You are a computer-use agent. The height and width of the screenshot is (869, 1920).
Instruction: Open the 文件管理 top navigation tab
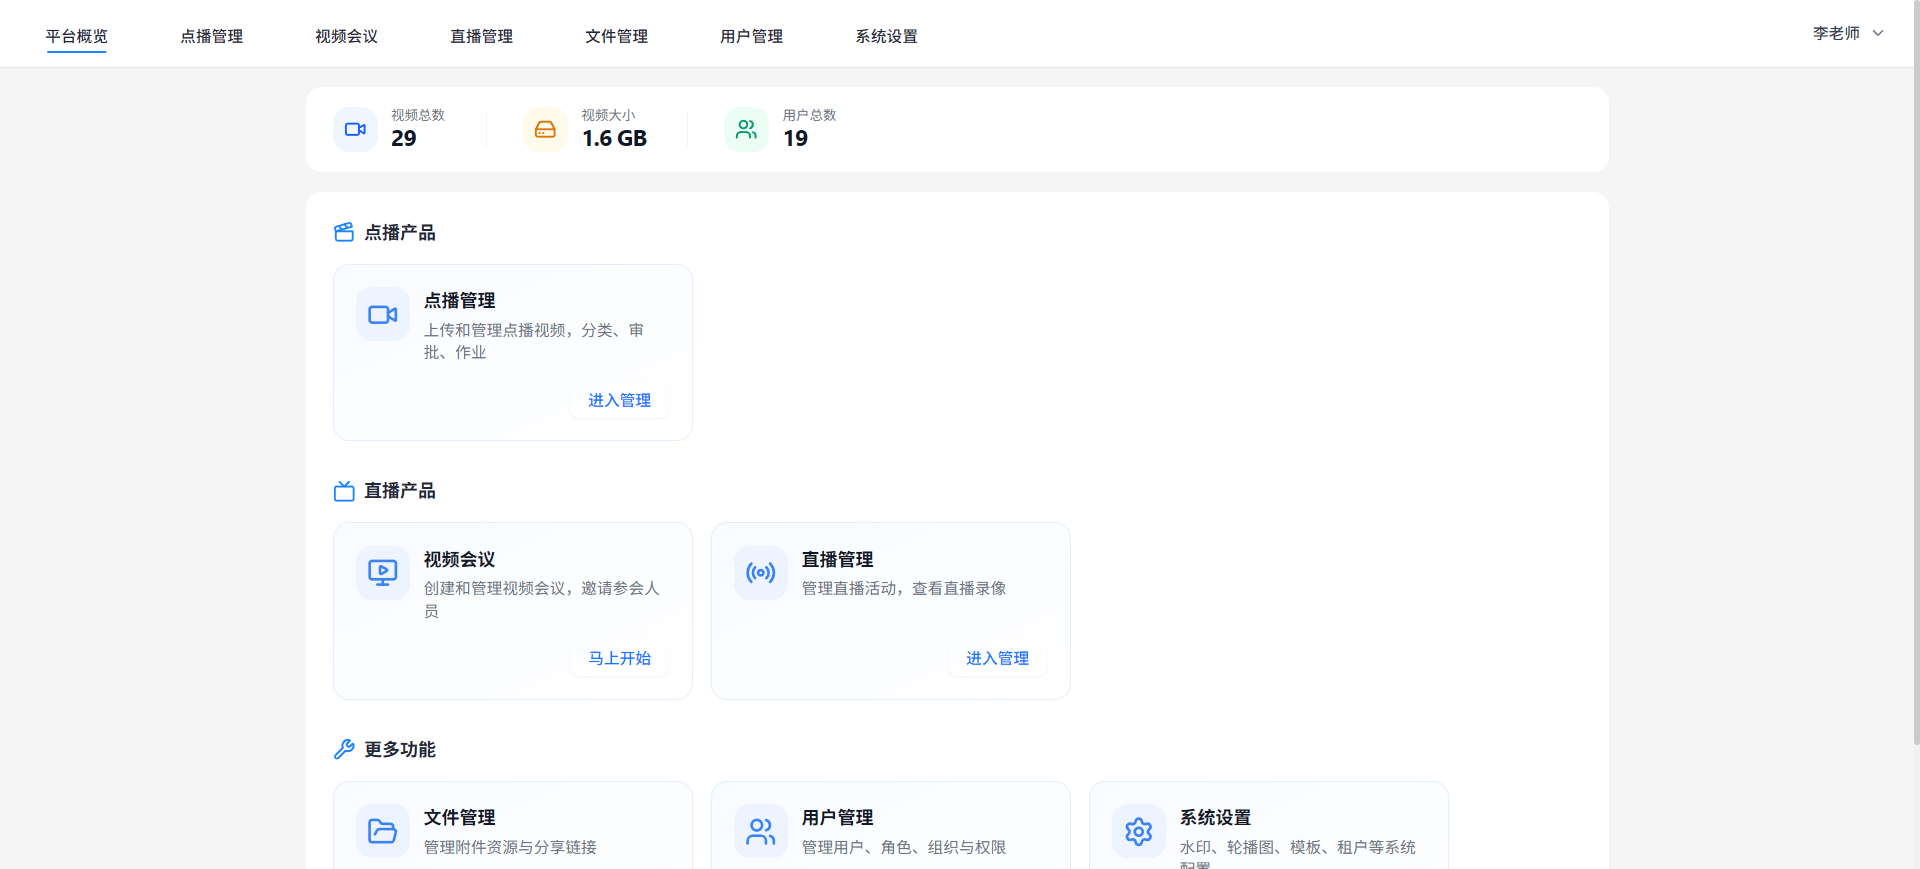[616, 36]
